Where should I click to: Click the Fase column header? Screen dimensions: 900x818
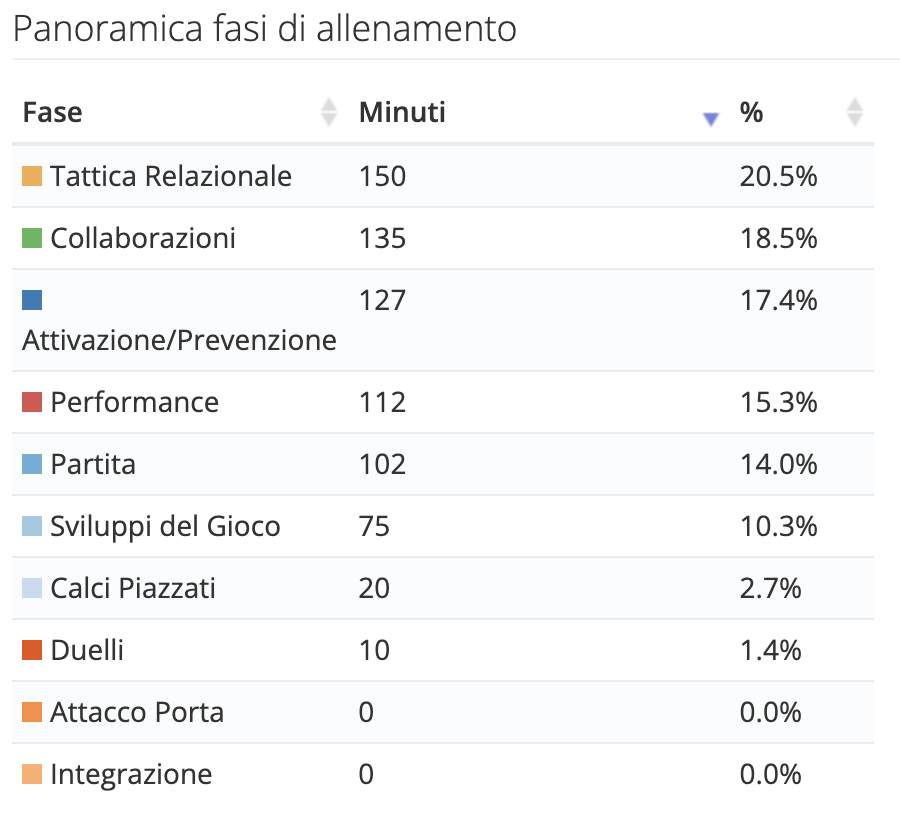coord(52,113)
